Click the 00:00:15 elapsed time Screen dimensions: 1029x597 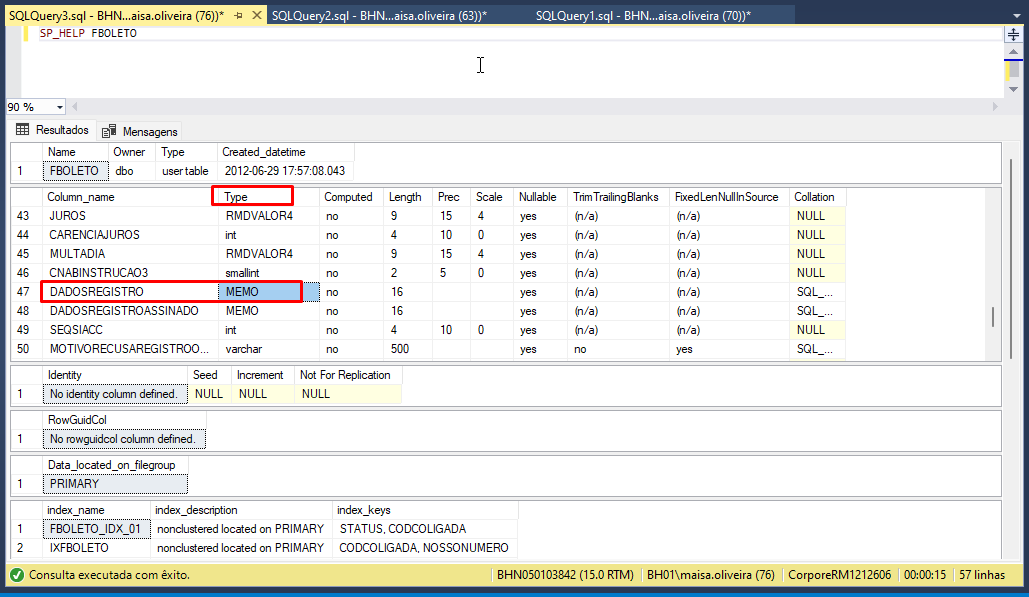tap(925, 575)
